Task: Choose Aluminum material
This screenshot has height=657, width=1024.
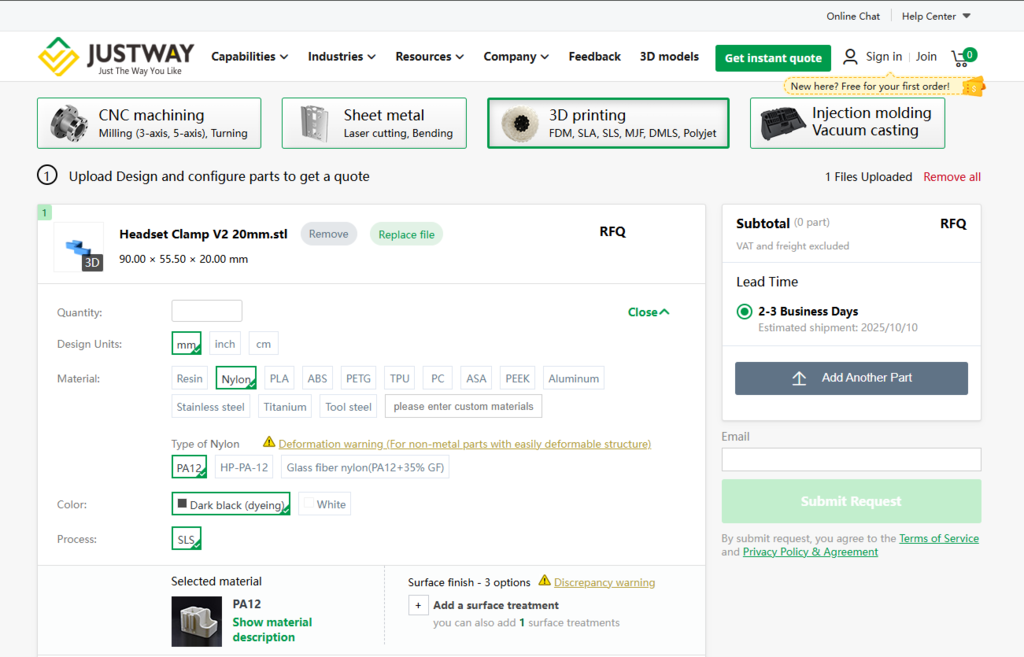Action: point(573,378)
